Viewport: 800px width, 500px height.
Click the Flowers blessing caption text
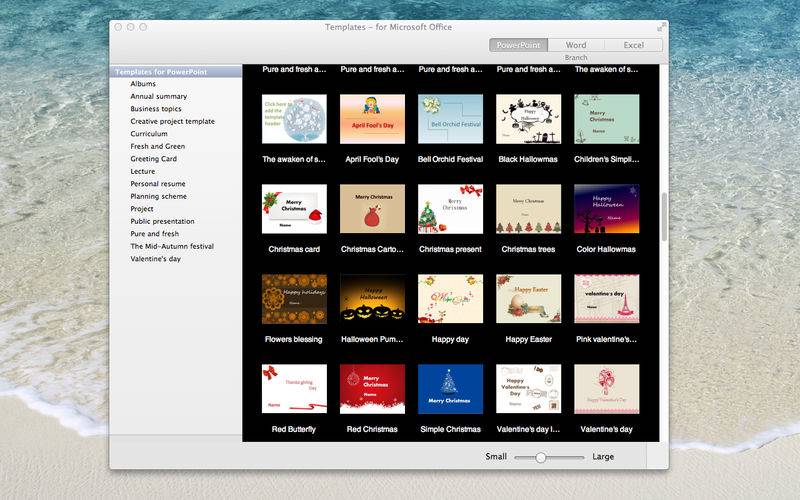[294, 339]
